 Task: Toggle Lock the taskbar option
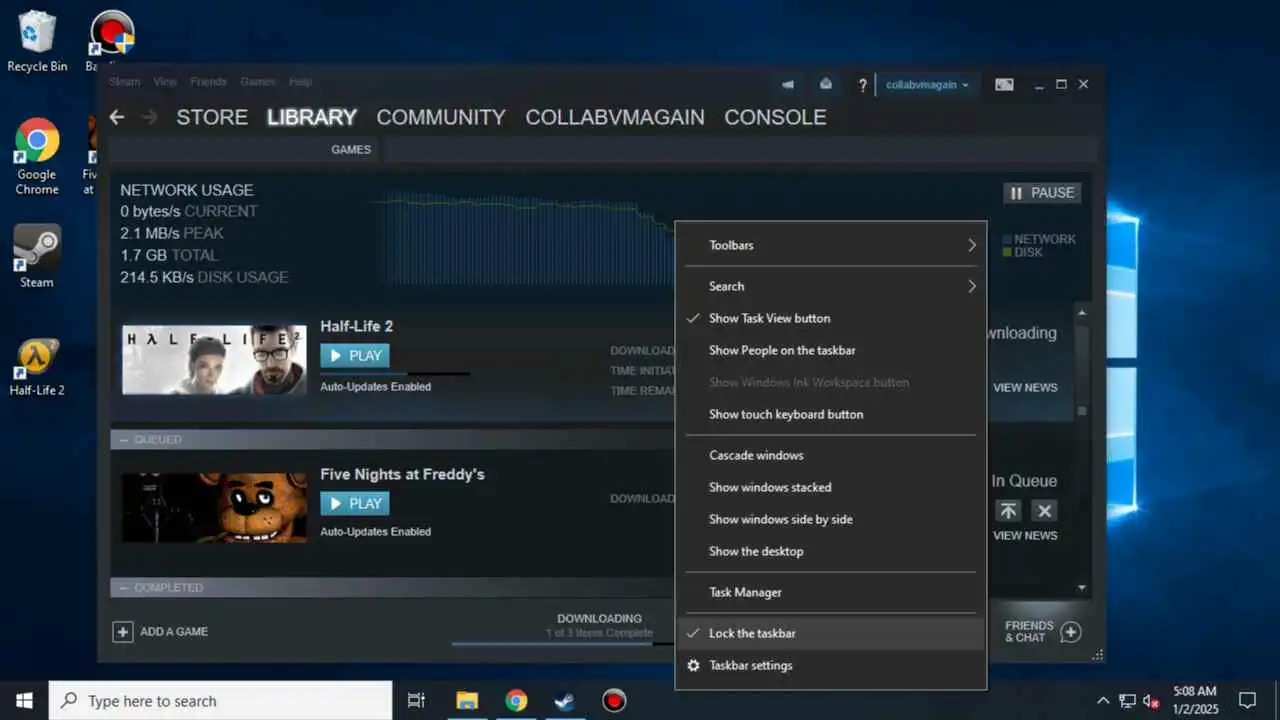[831, 633]
